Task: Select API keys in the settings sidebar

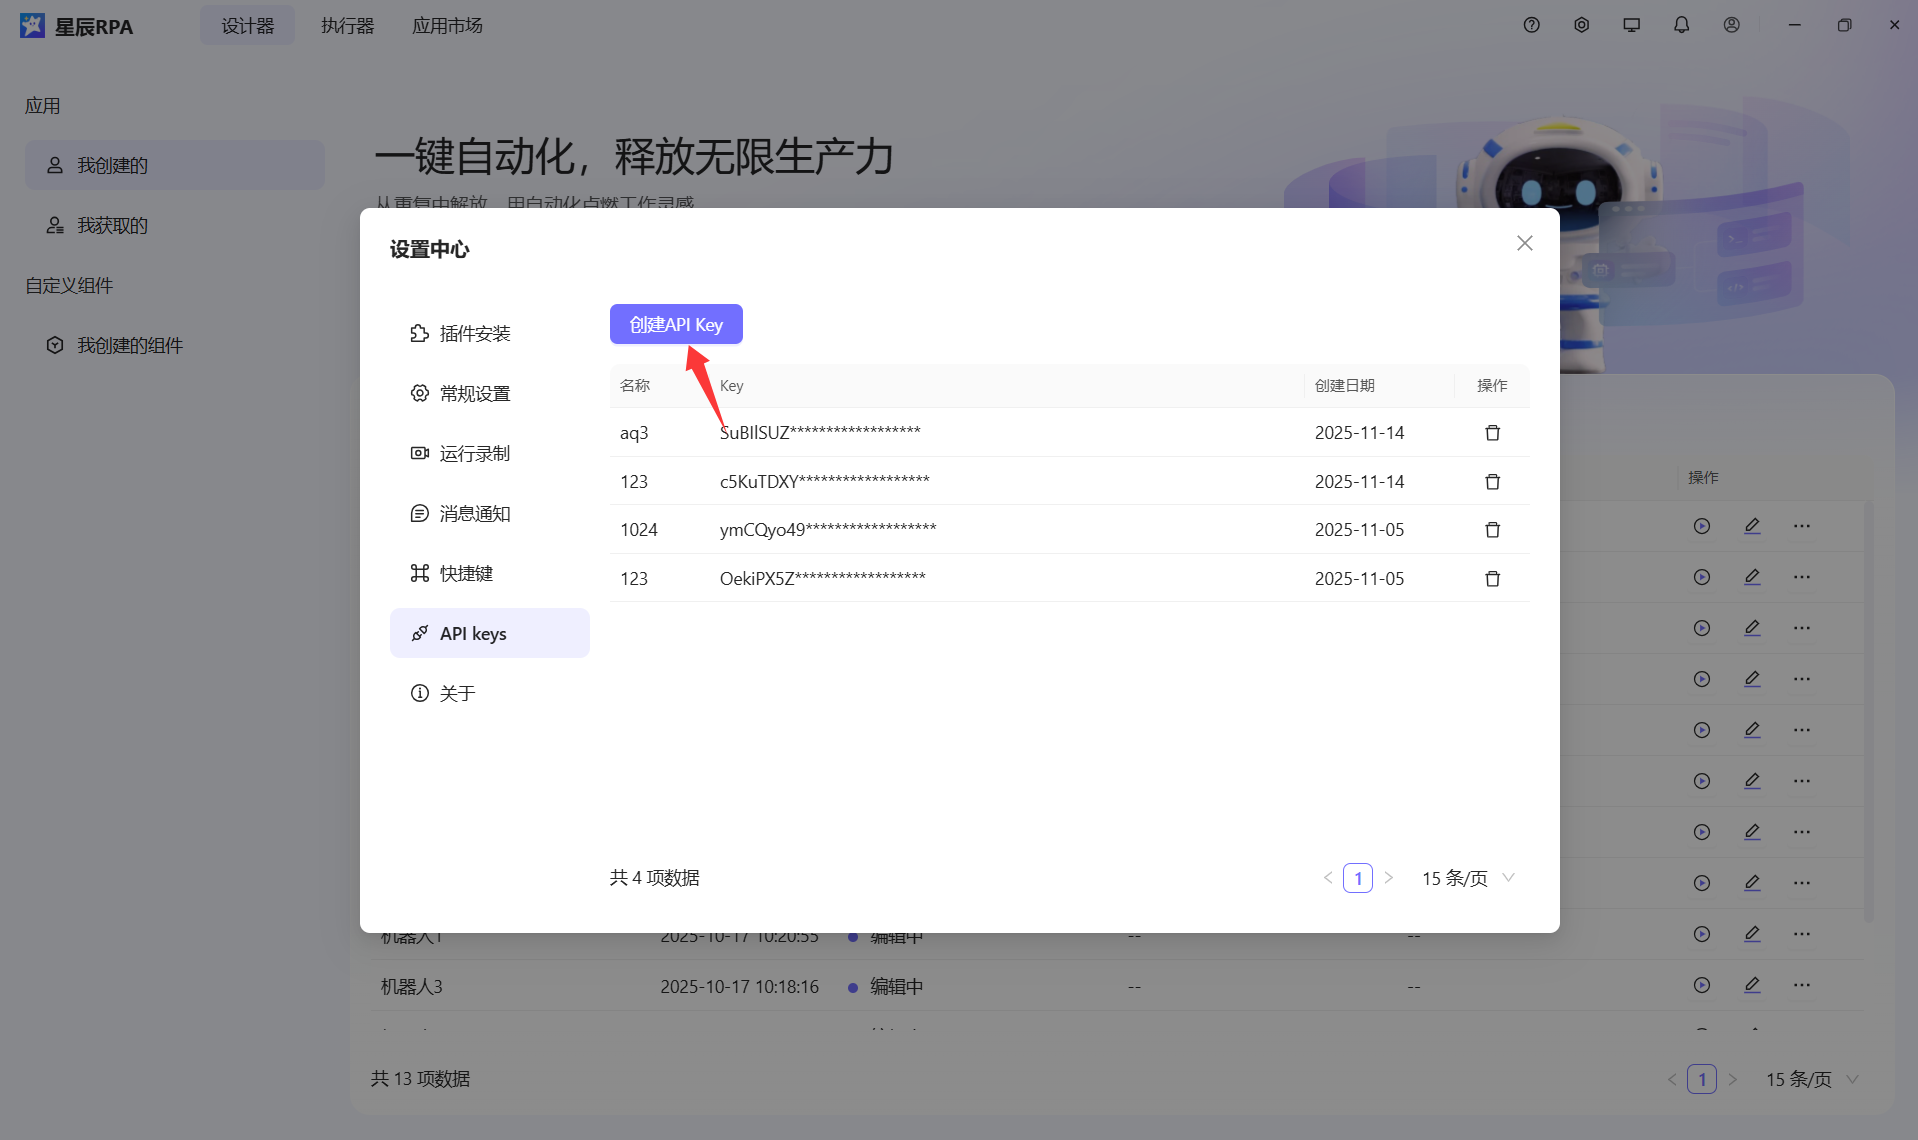Action: tap(473, 632)
